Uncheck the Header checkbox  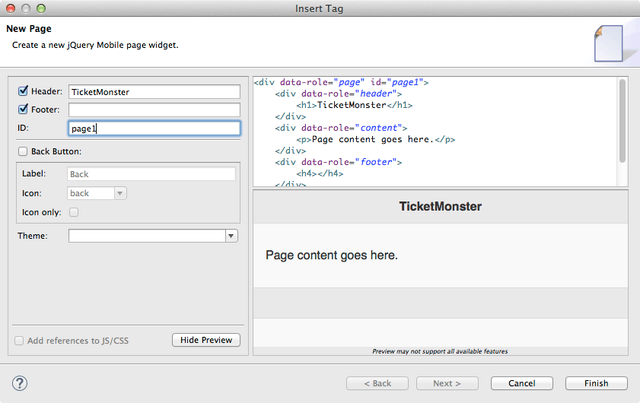[x=23, y=92]
